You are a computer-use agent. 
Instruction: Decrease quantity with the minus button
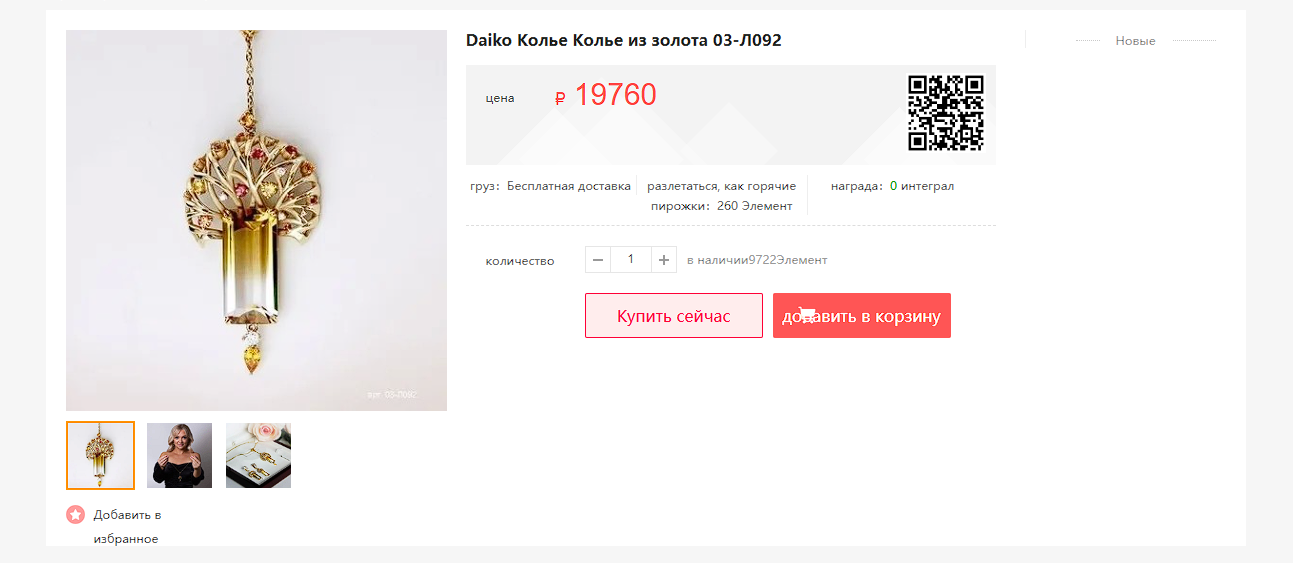point(598,260)
